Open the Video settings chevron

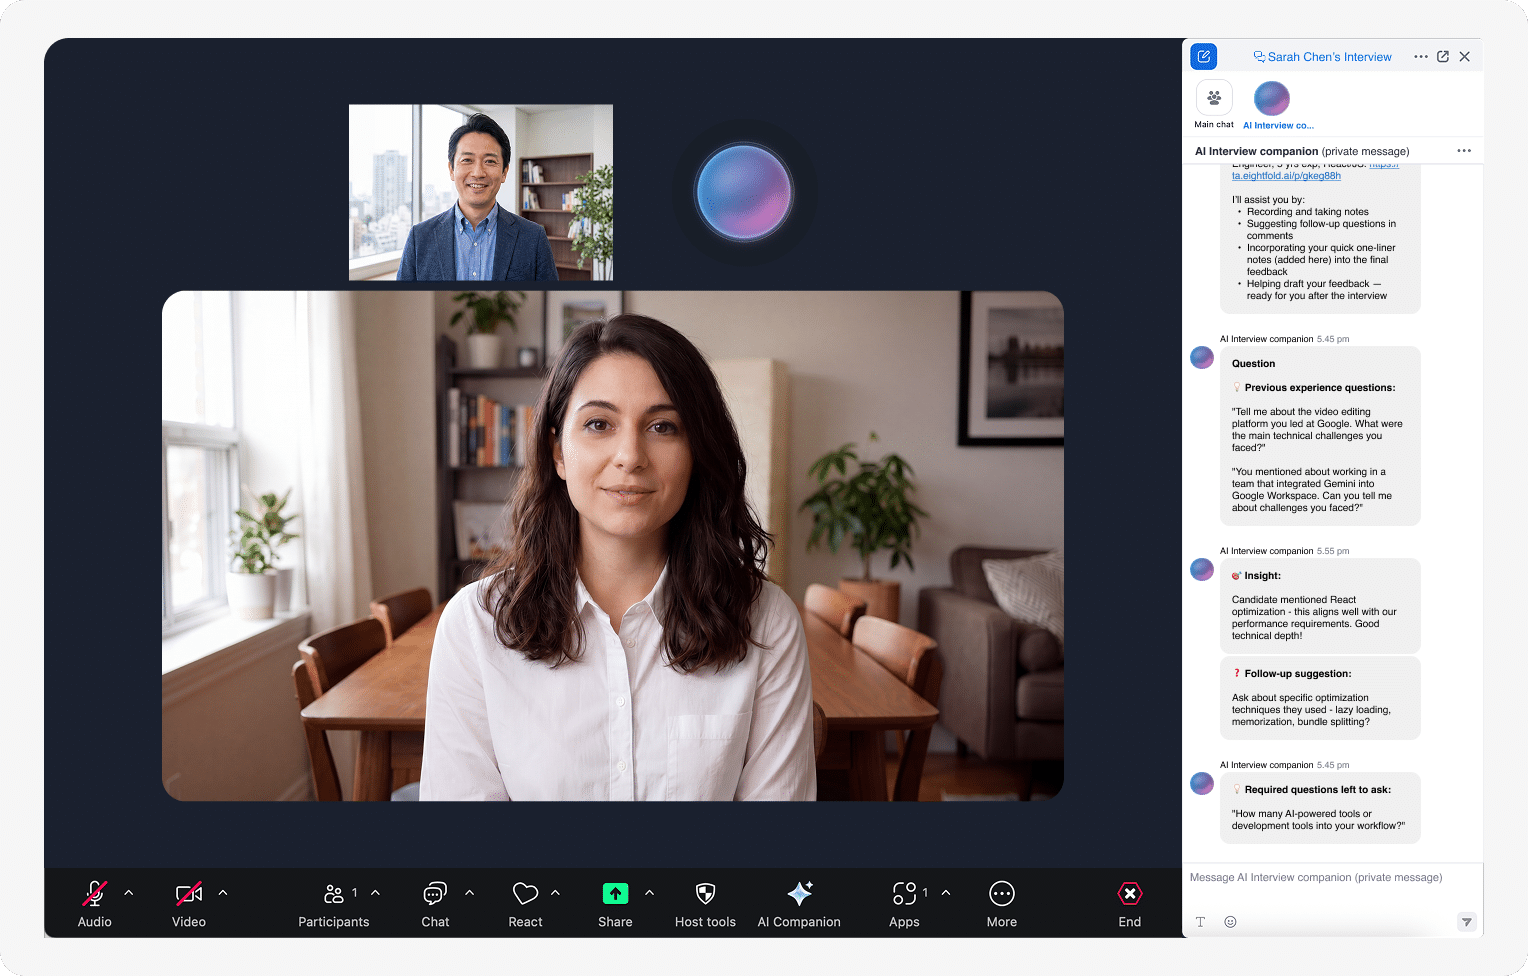tap(222, 892)
